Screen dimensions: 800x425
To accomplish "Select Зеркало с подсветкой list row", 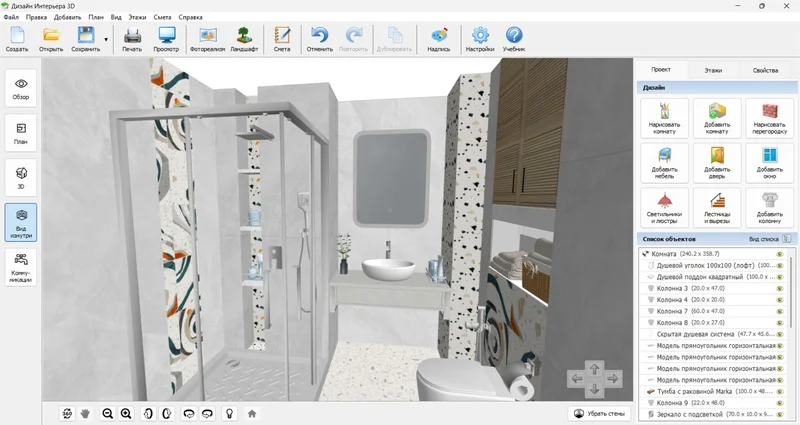I will tap(712, 414).
